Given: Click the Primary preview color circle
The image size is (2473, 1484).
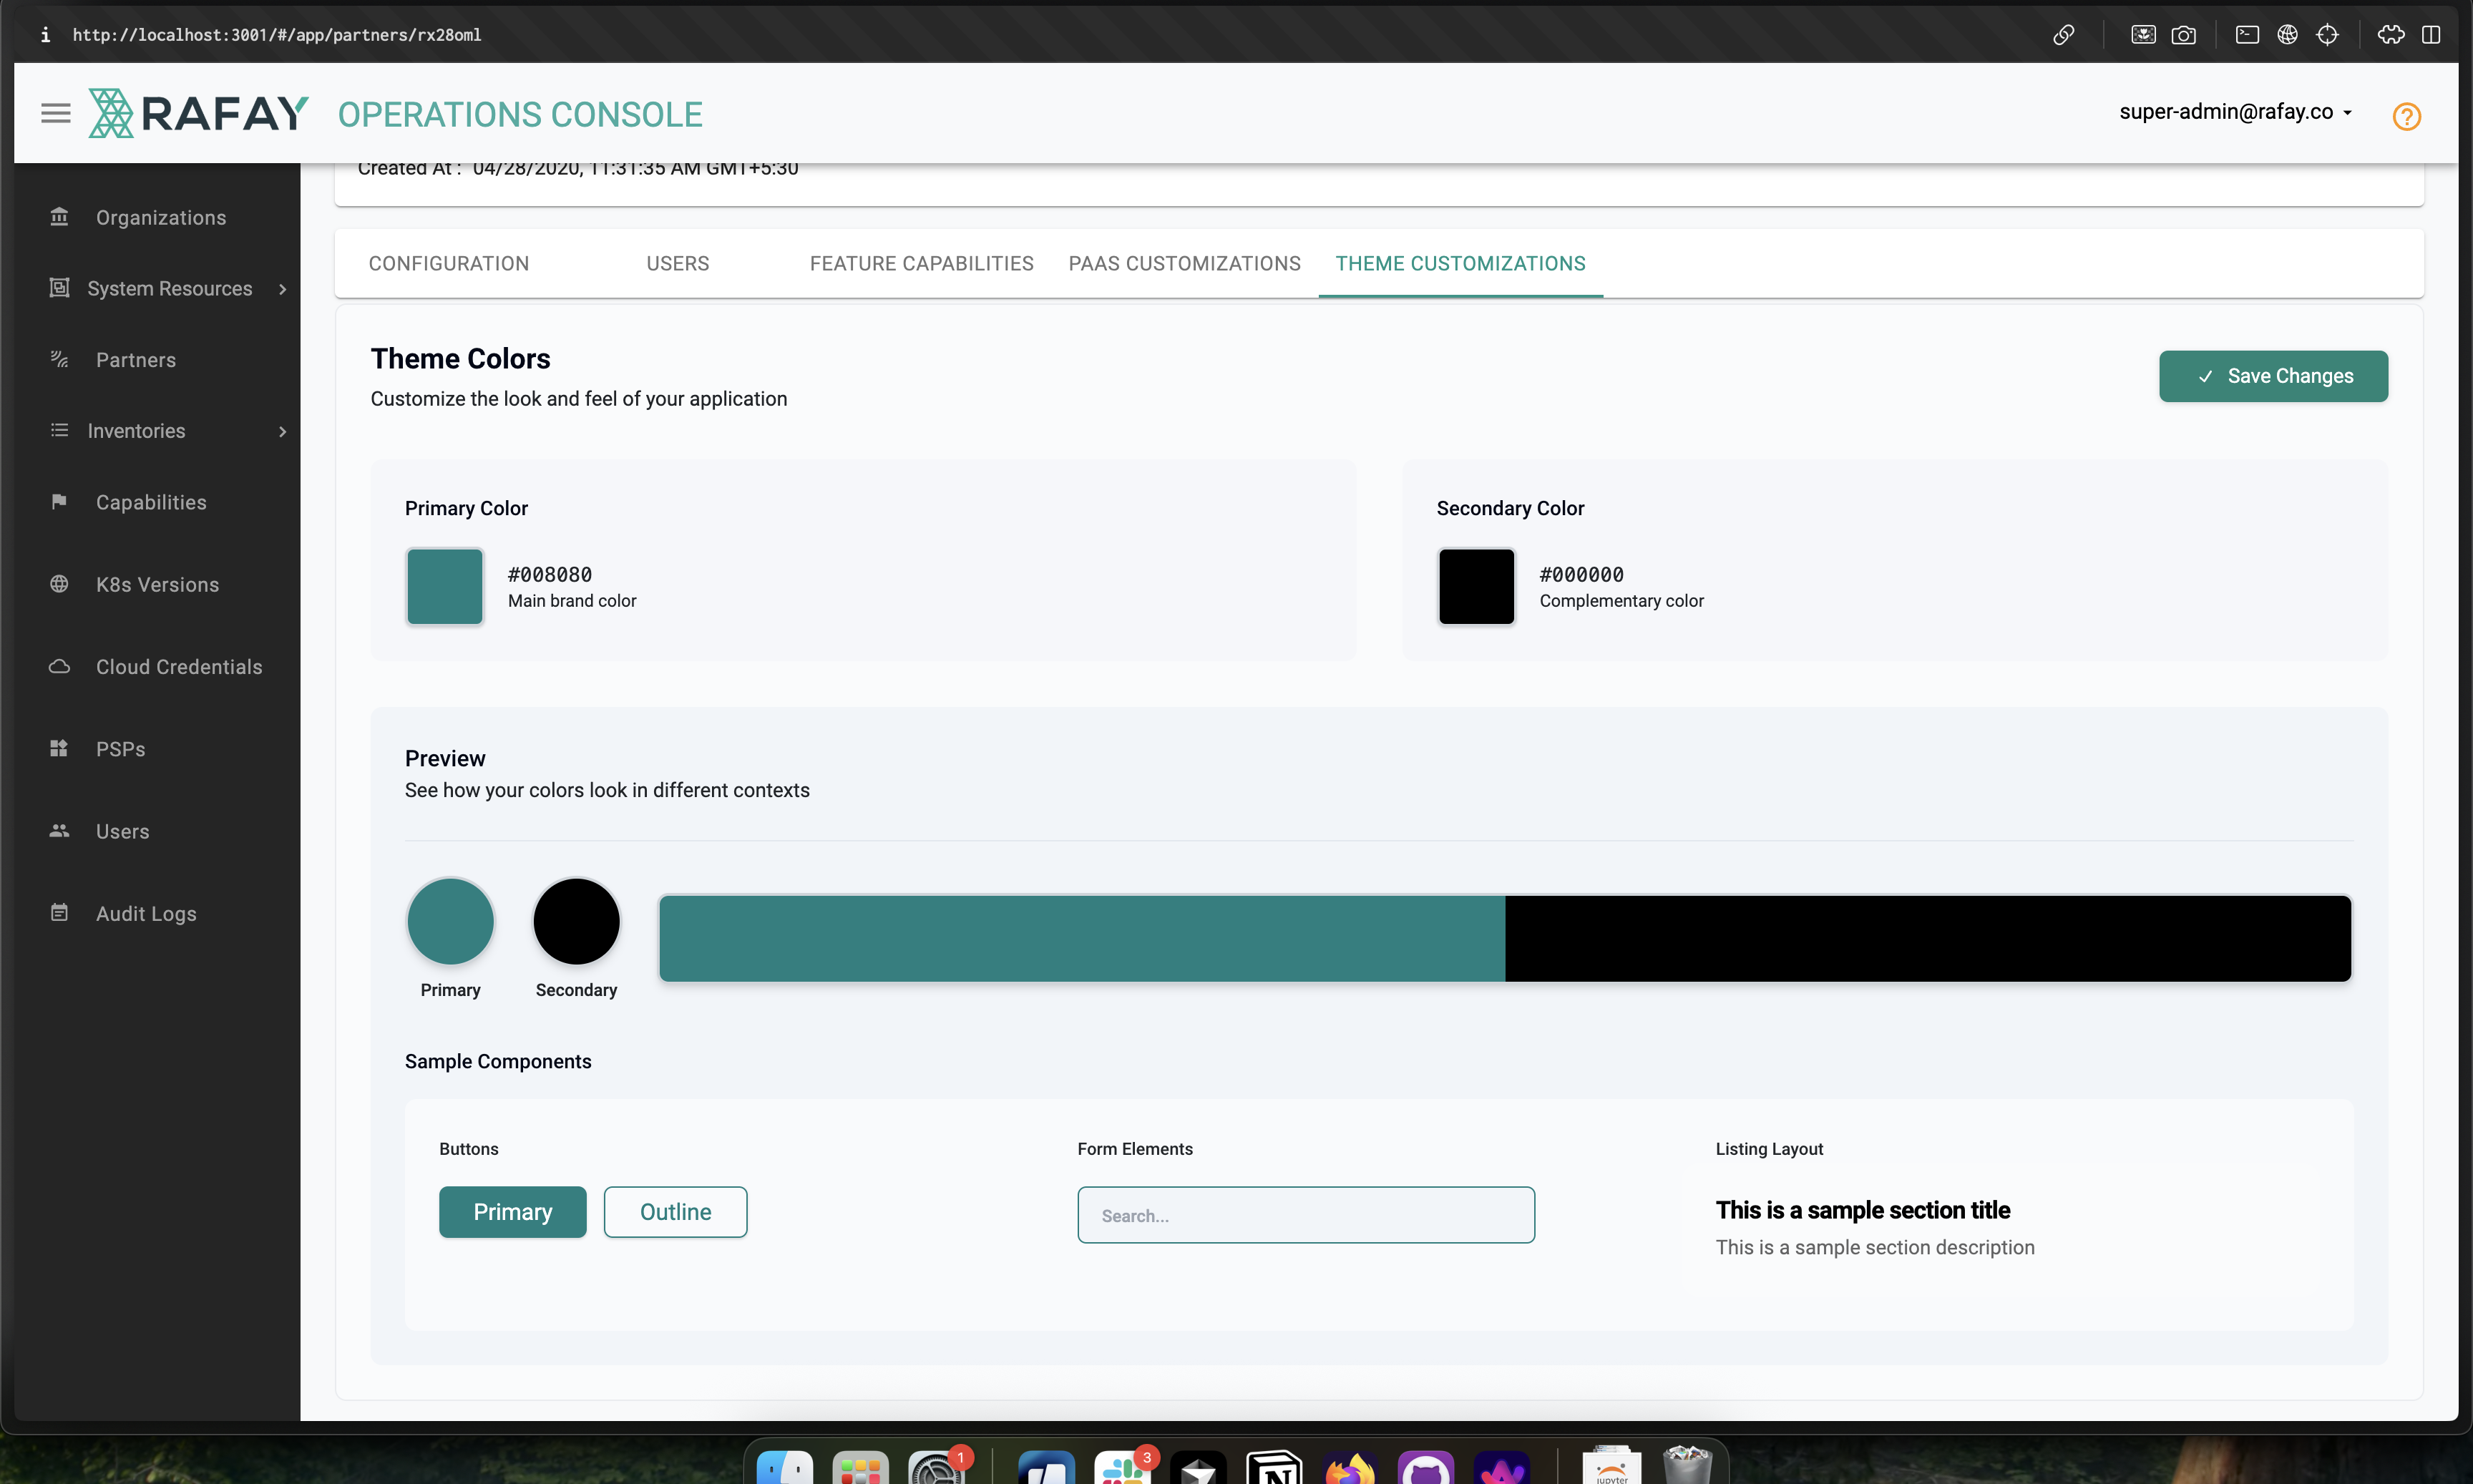Looking at the screenshot, I should point(450,921).
